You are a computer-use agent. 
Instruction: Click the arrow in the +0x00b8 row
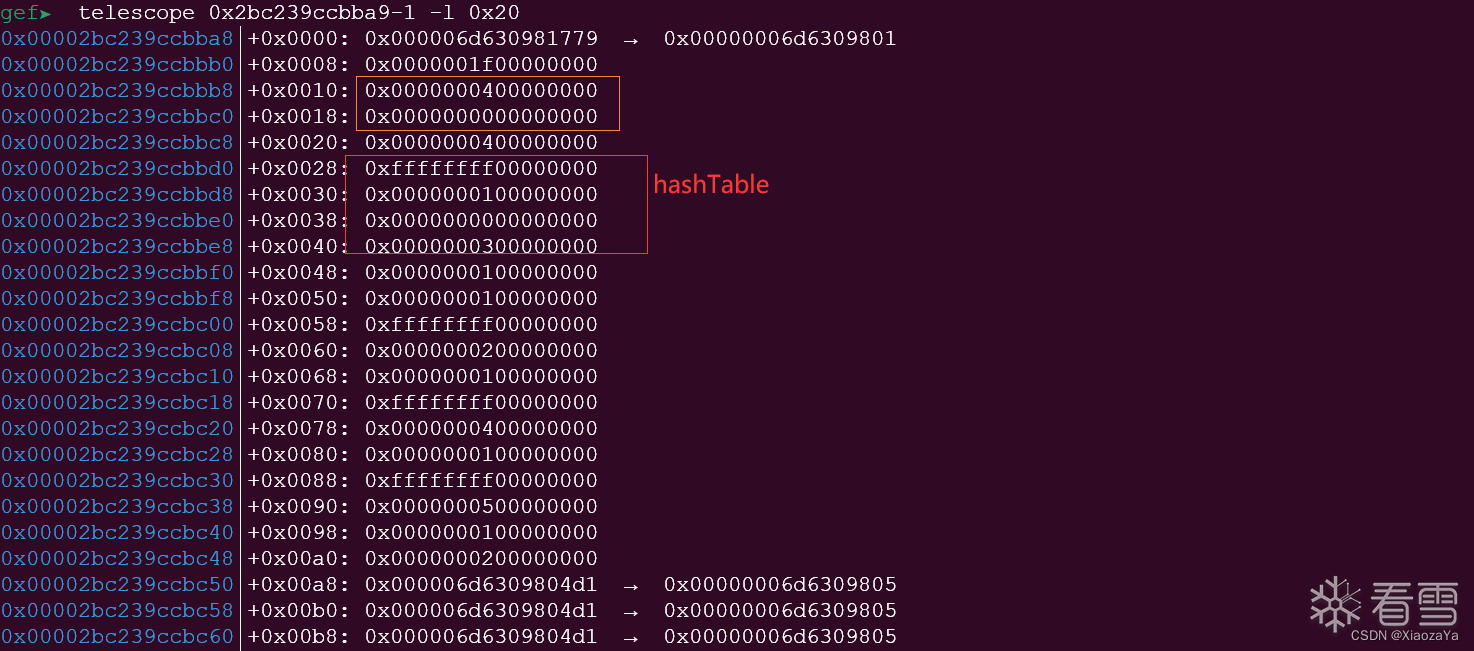click(x=631, y=637)
